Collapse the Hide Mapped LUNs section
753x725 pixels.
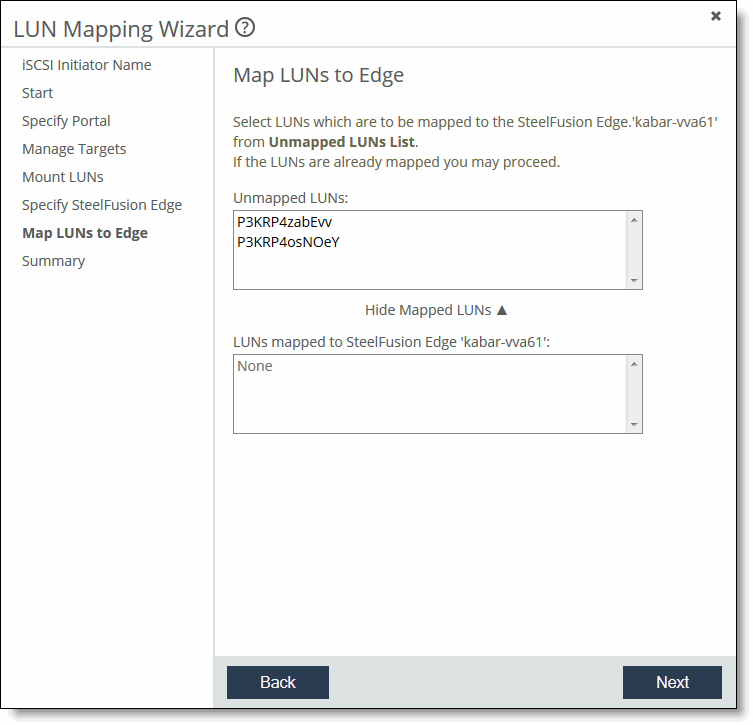pyautogui.click(x=437, y=310)
